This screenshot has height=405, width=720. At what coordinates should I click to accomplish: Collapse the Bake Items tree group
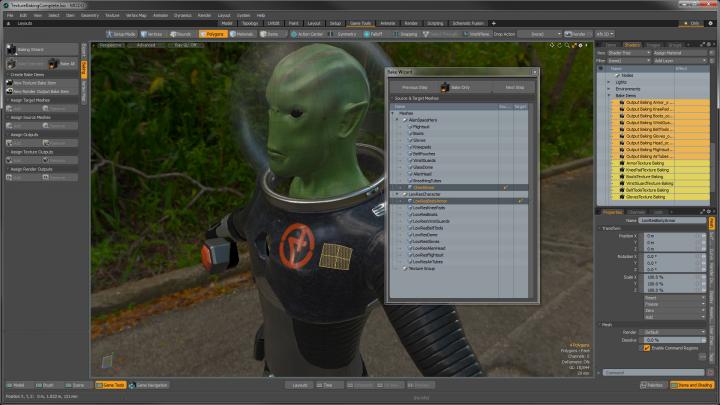(608, 95)
